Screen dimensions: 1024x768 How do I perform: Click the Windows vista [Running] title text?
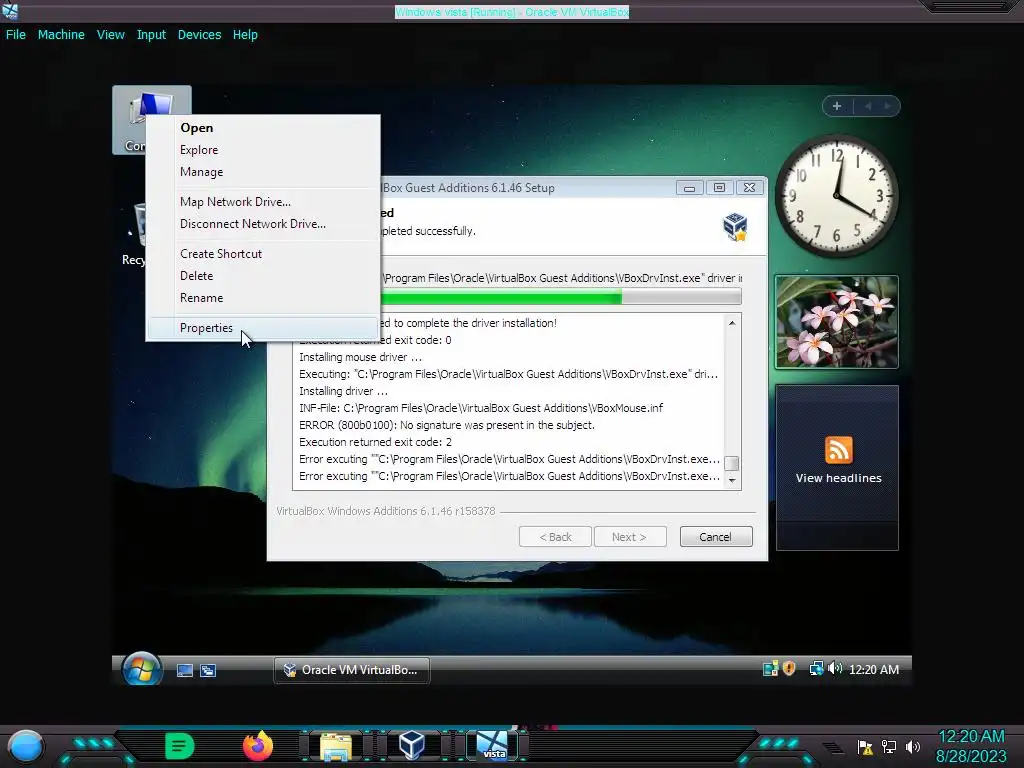512,12
